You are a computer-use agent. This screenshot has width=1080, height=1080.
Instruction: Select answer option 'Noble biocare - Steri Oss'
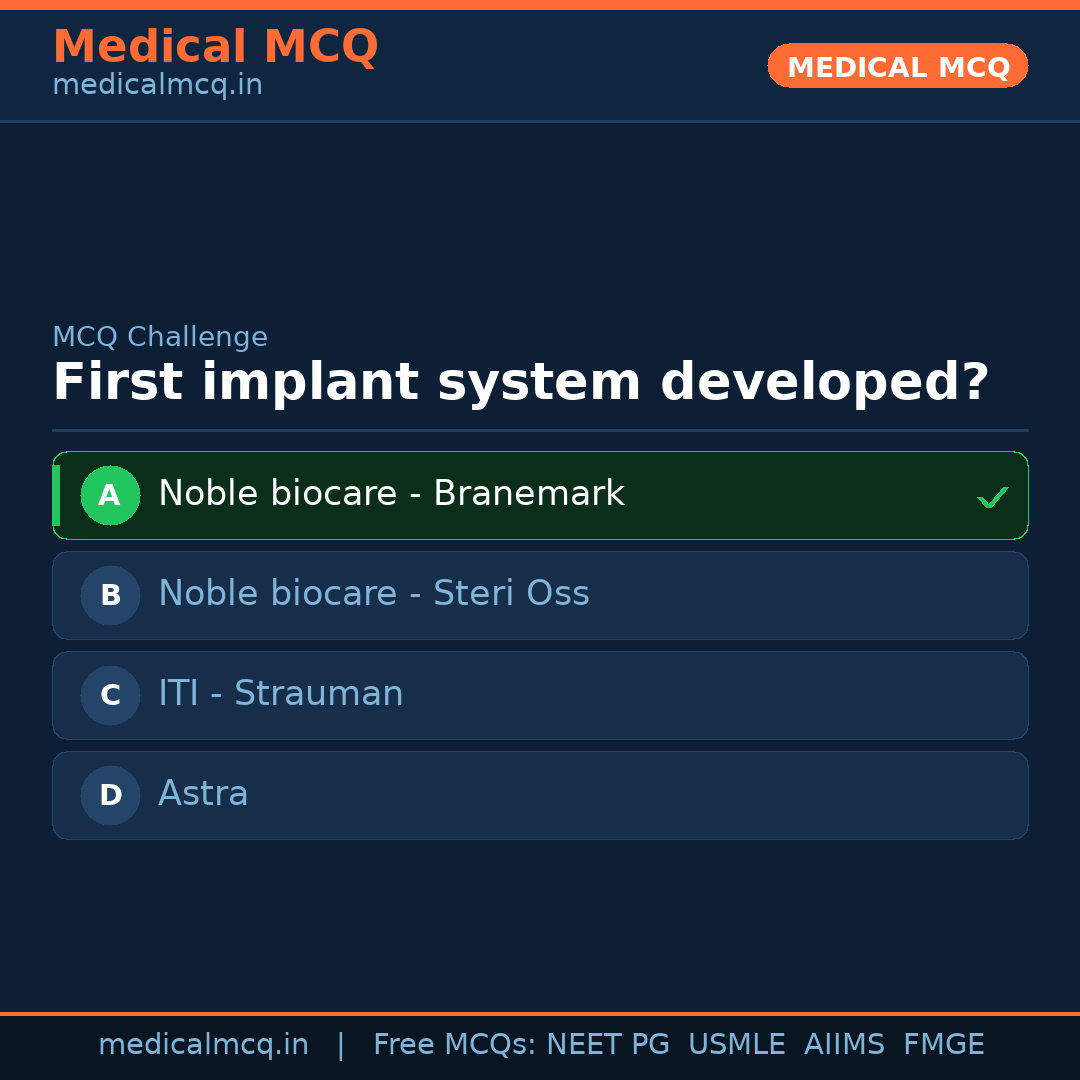373,593
